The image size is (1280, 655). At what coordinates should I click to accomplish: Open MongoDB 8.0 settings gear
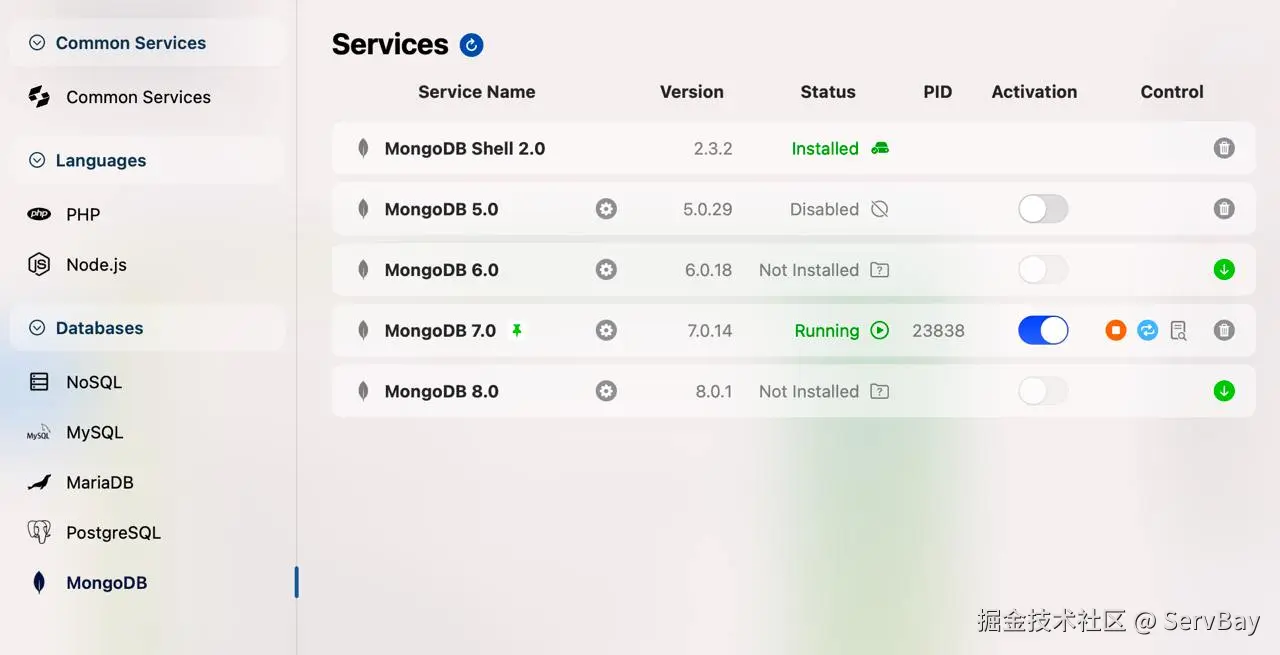(x=606, y=391)
